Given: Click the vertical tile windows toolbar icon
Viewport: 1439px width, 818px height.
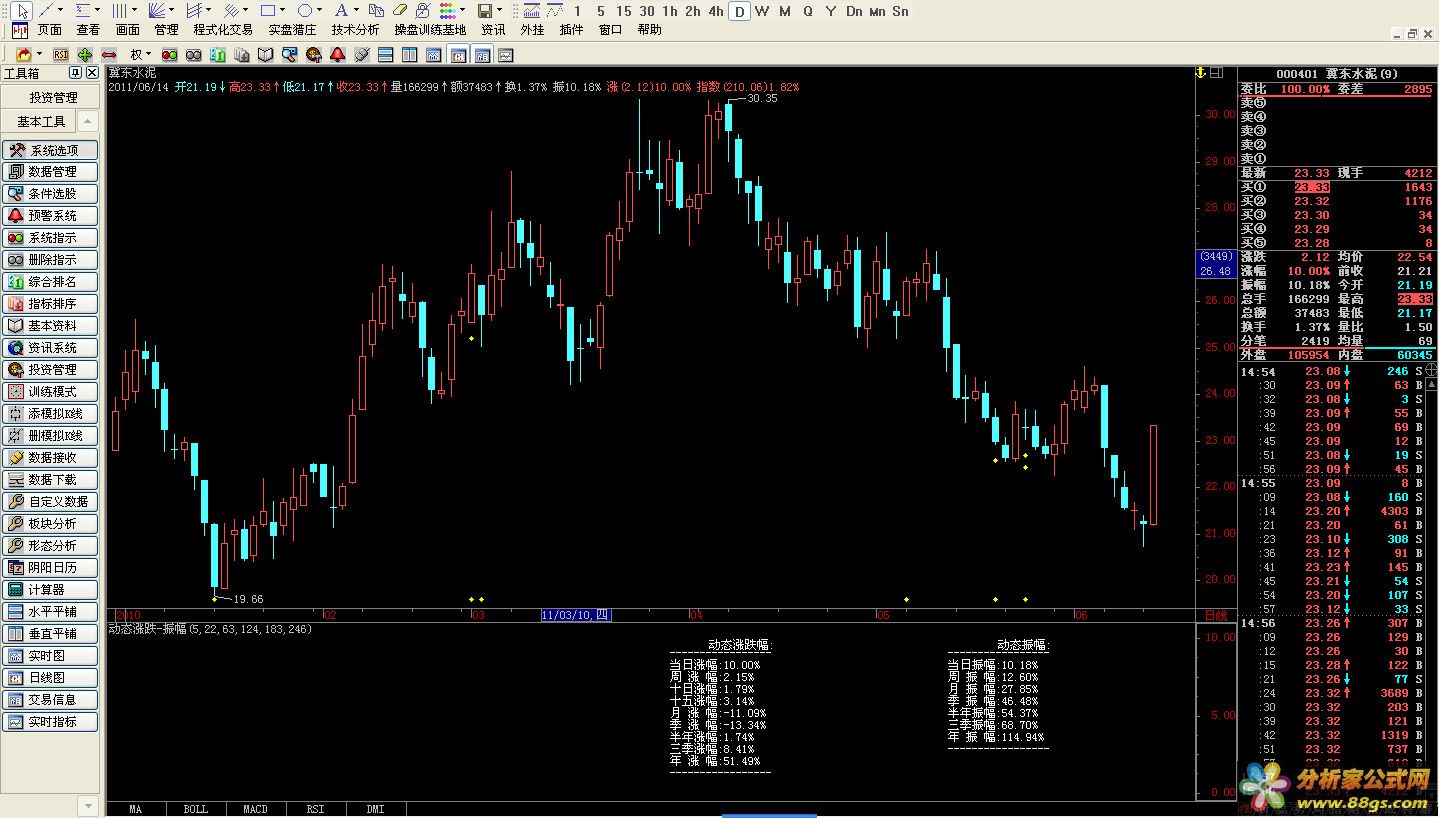Looking at the screenshot, I should (x=409, y=55).
